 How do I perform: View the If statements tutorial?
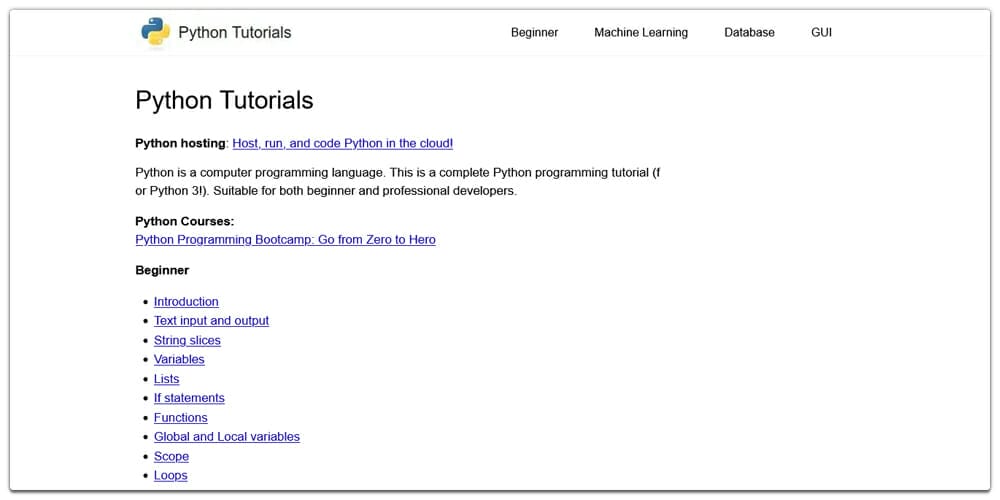click(189, 398)
